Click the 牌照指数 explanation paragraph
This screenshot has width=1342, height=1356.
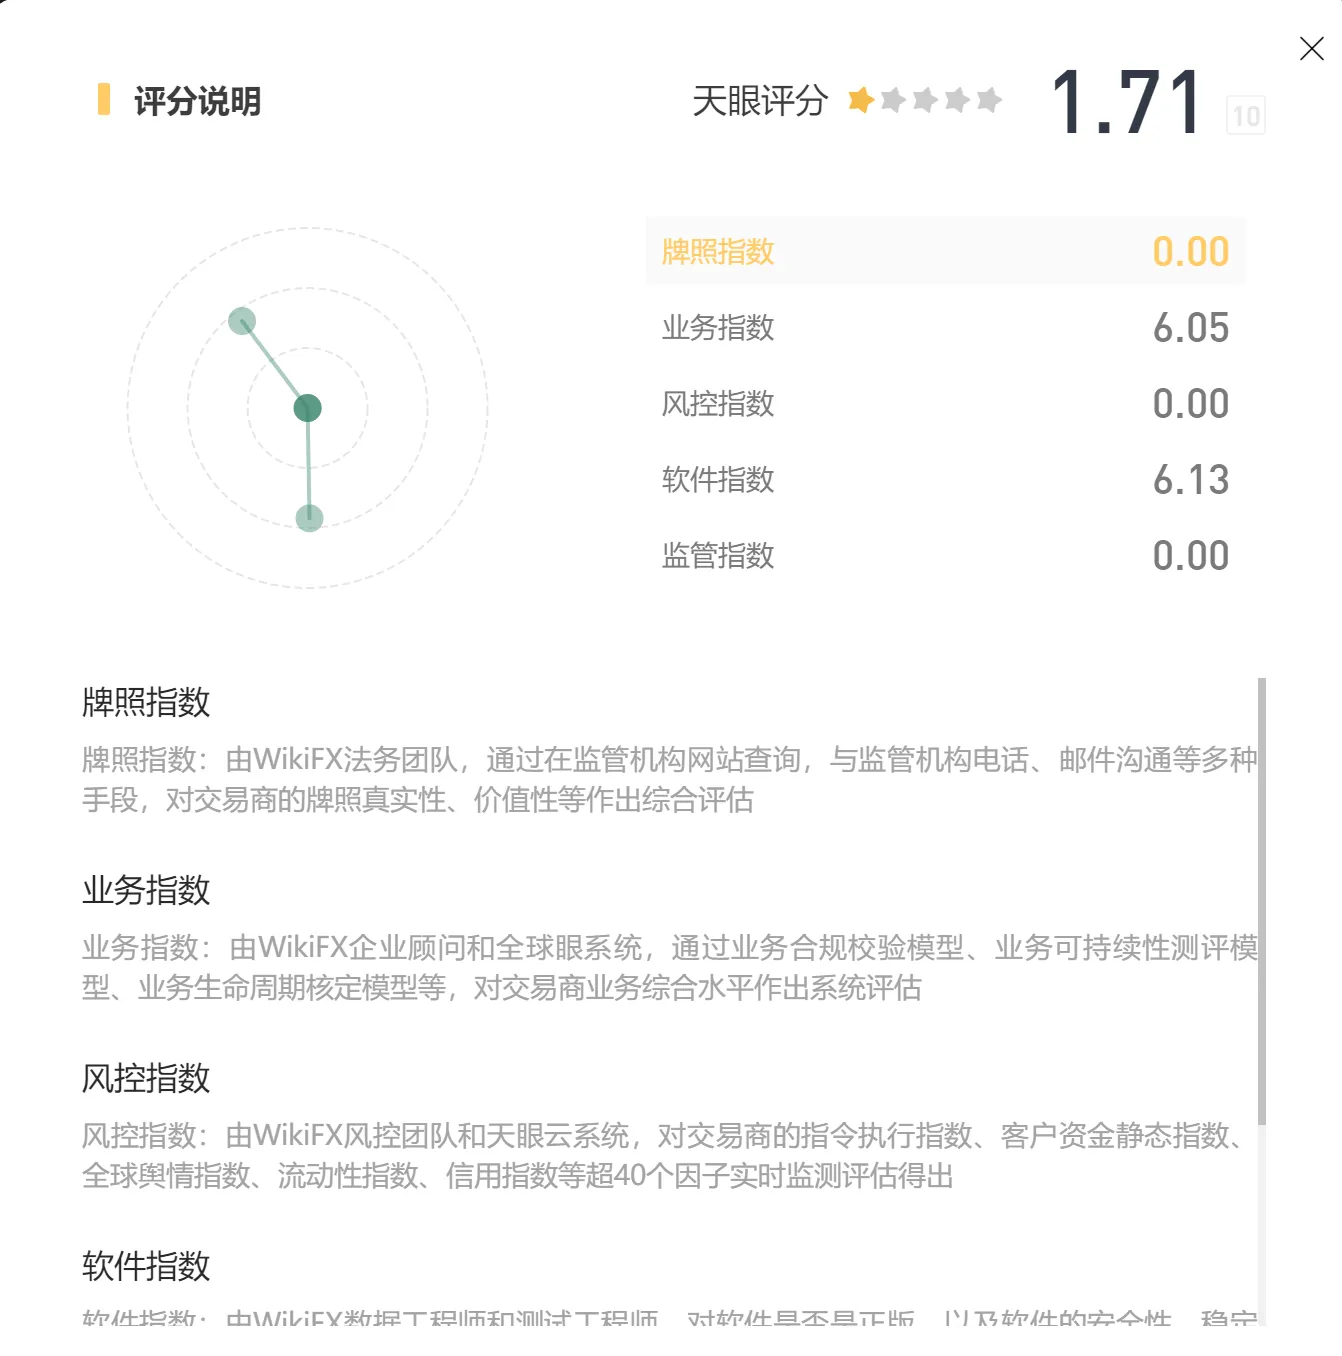click(669, 780)
